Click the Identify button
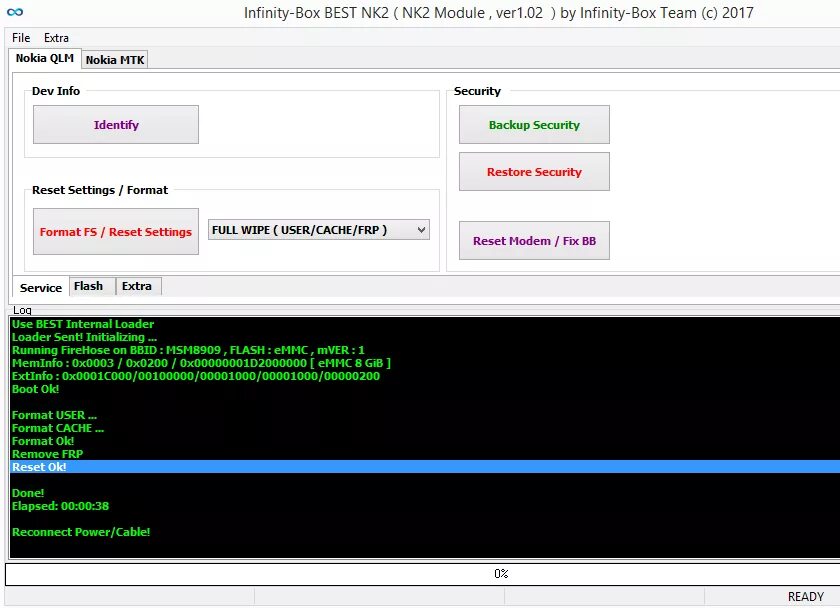Screen dimensions: 840x608 (116, 125)
